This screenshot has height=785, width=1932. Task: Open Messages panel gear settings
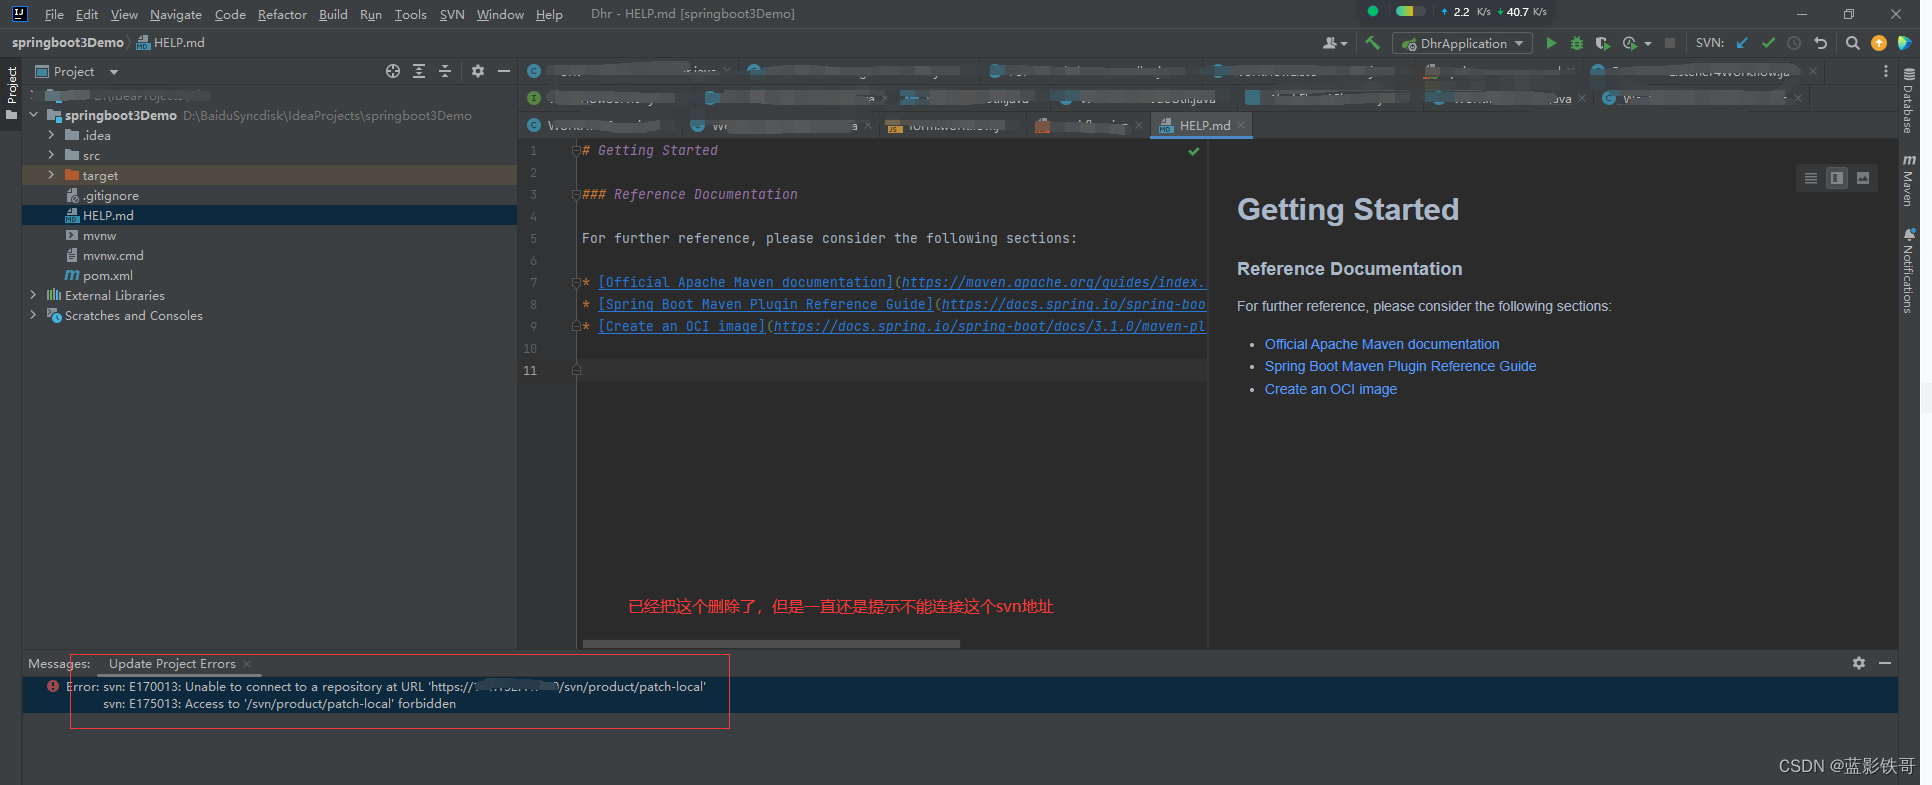point(1858,663)
